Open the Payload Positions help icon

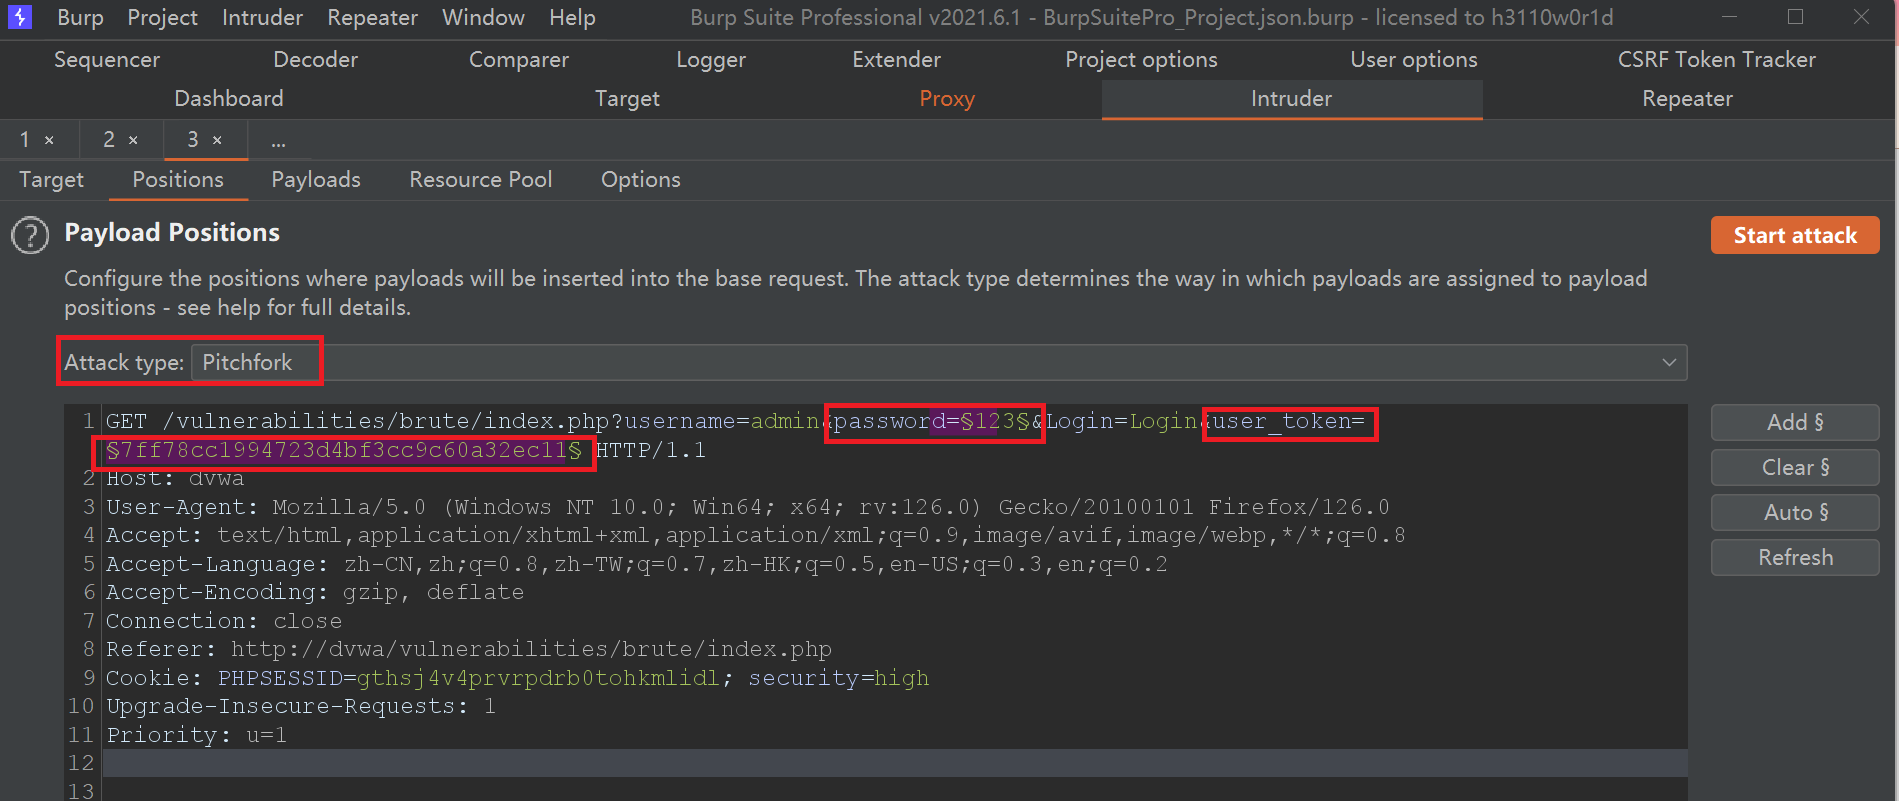[x=30, y=235]
